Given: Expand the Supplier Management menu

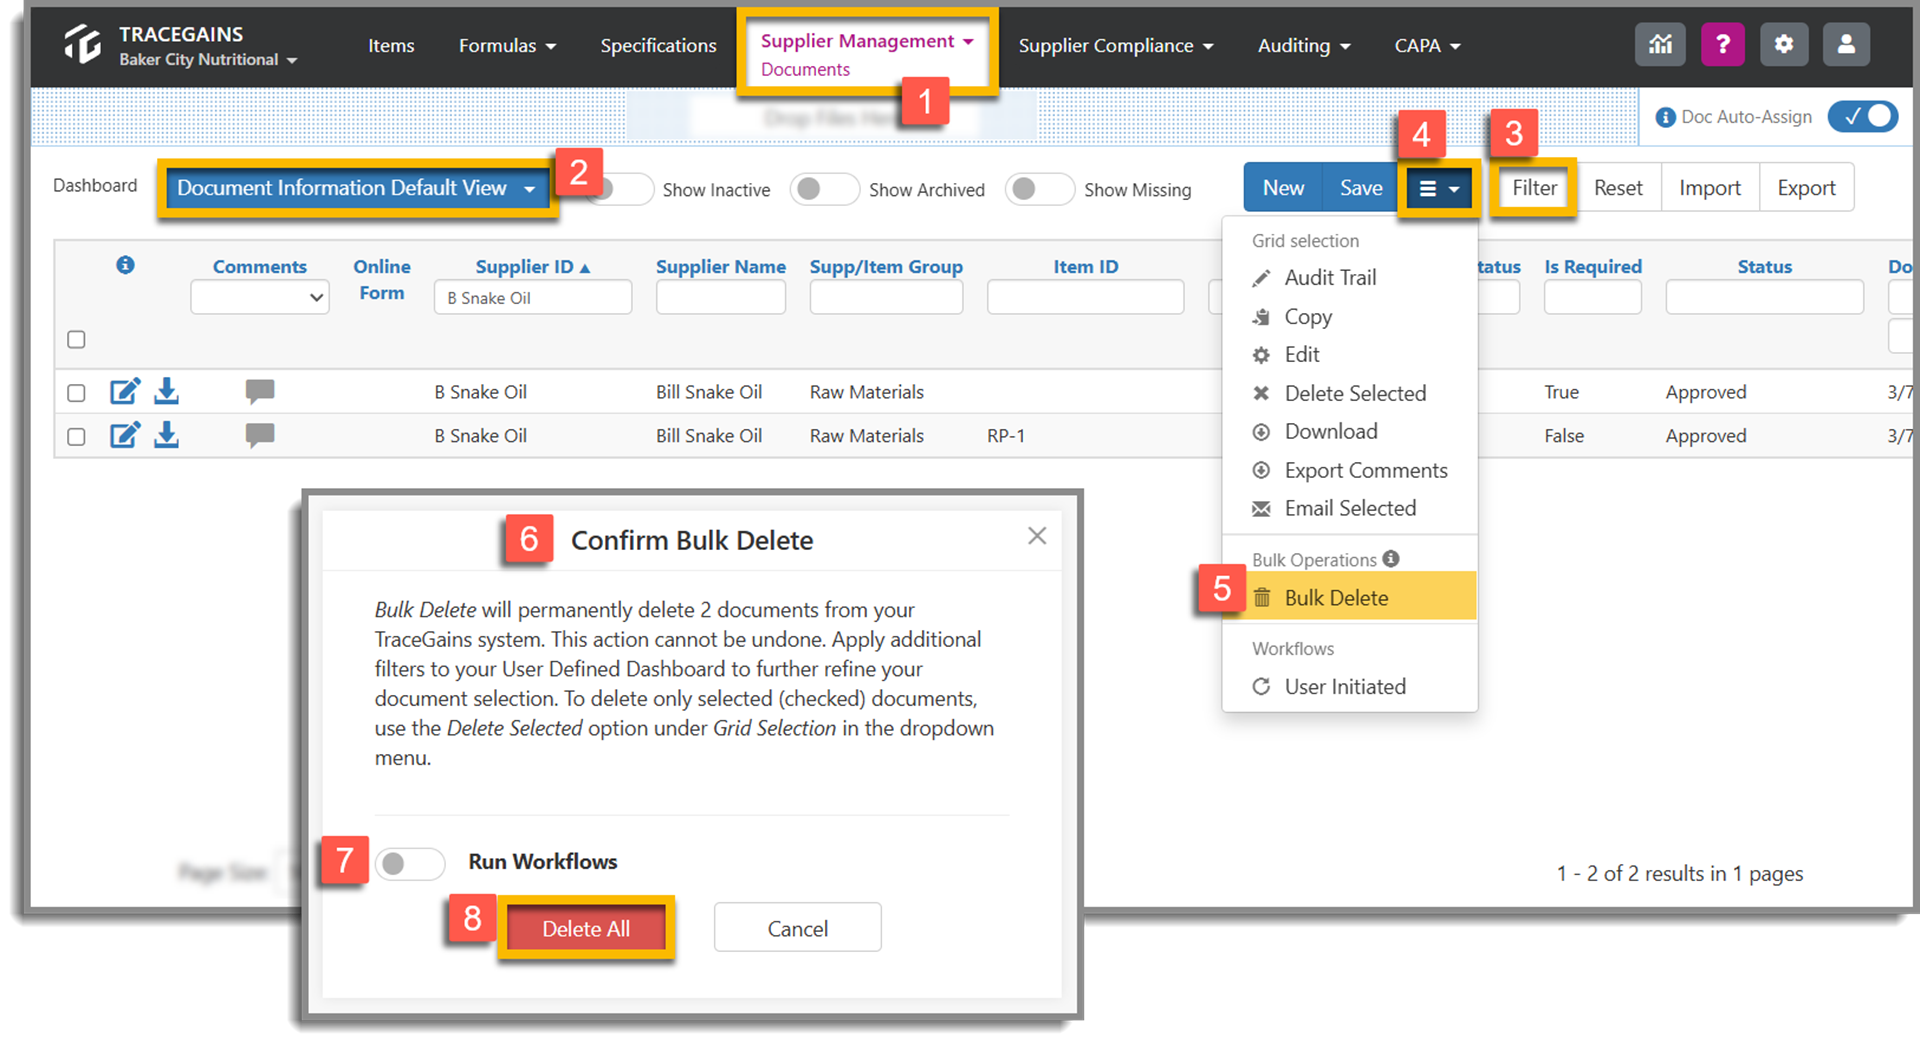Looking at the screenshot, I should [x=866, y=41].
